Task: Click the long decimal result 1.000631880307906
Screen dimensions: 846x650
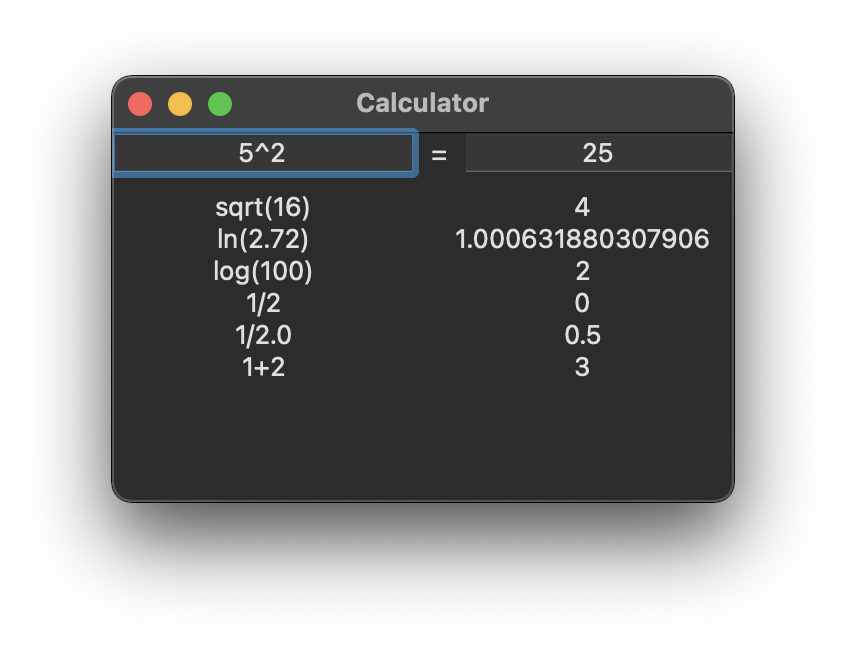Action: coord(582,239)
